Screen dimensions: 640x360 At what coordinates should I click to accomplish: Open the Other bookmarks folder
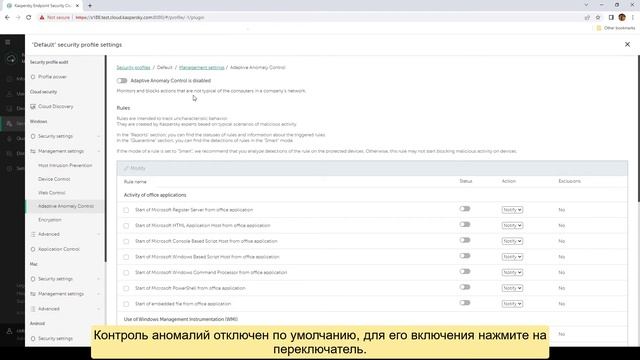(x=616, y=28)
